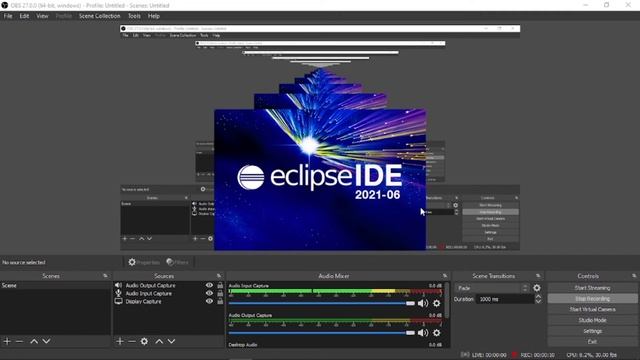Hide Audio Input Capture source with eye

click(209, 293)
